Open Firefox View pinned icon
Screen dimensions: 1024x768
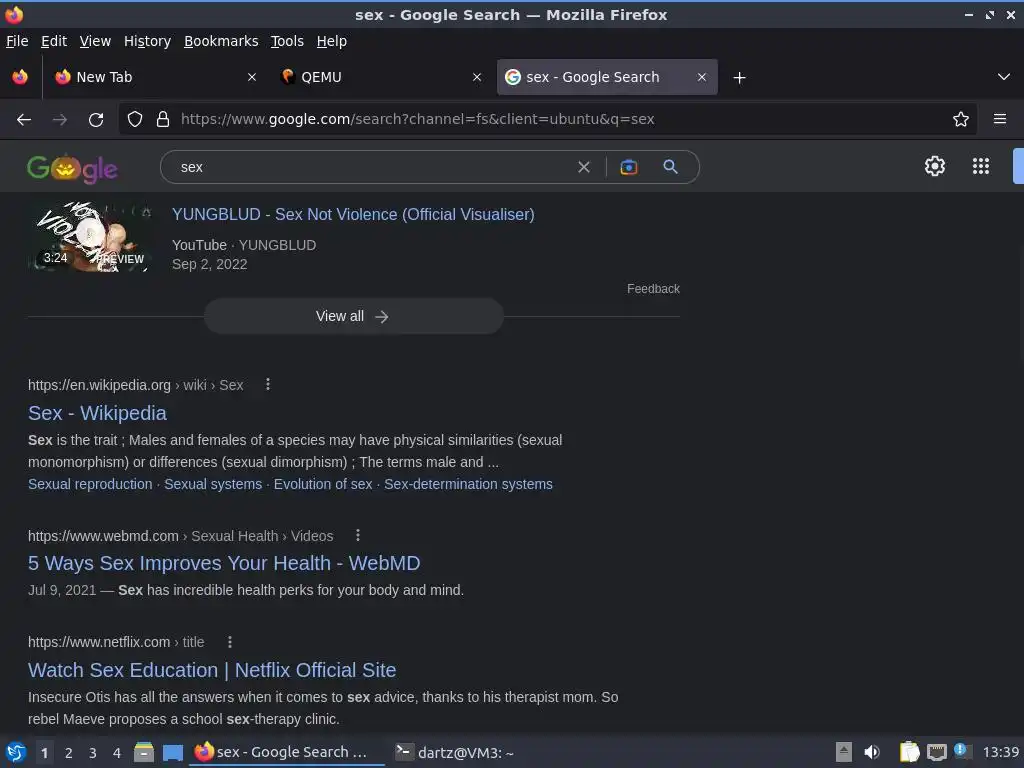(x=20, y=77)
